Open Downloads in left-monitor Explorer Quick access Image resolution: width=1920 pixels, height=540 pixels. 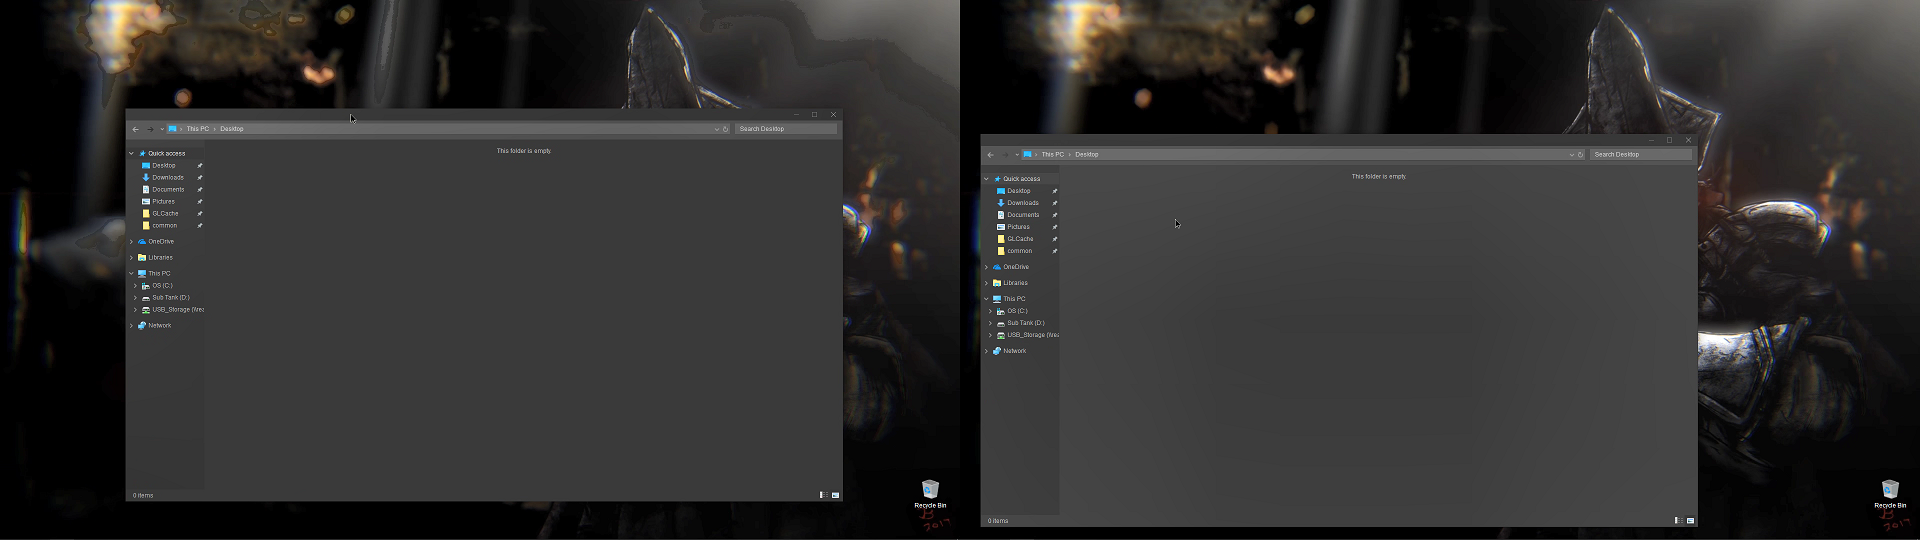(167, 177)
